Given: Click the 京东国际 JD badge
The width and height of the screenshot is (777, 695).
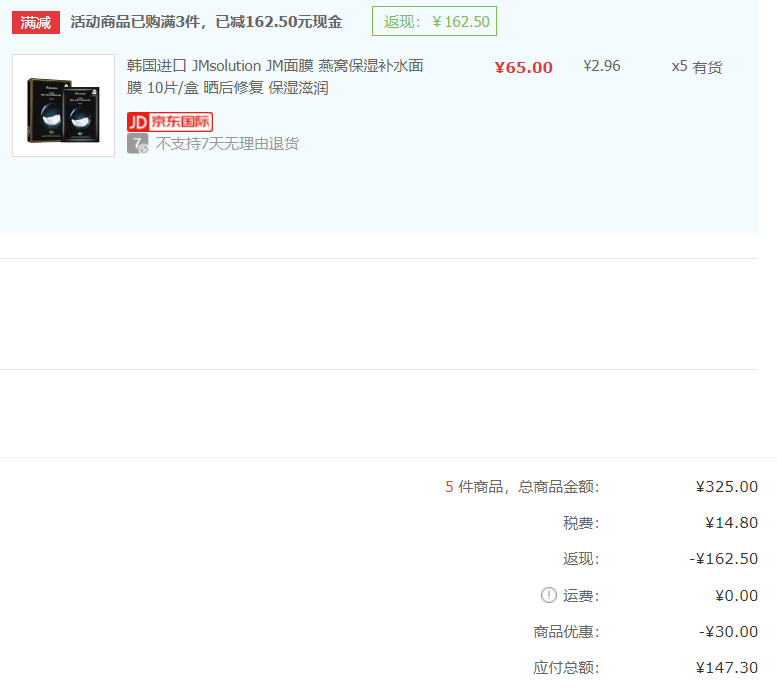Looking at the screenshot, I should pyautogui.click(x=170, y=121).
